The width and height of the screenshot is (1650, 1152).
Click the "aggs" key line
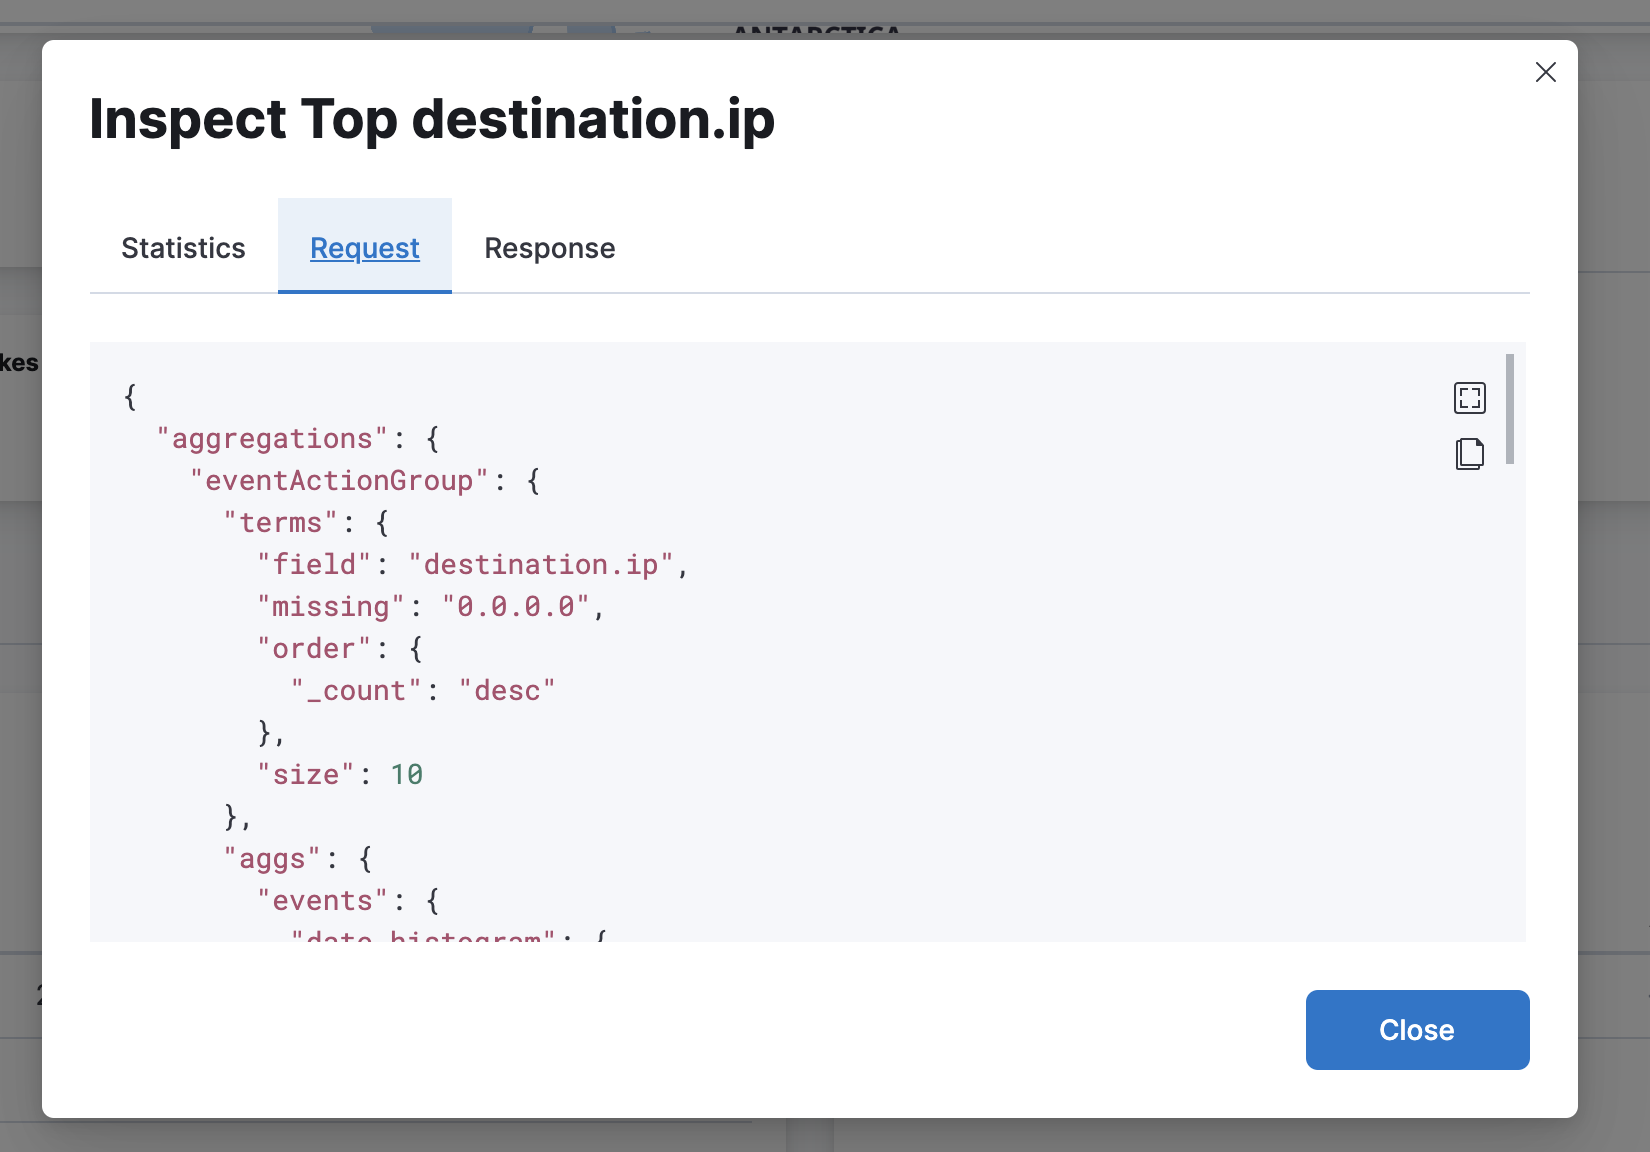coord(272,859)
